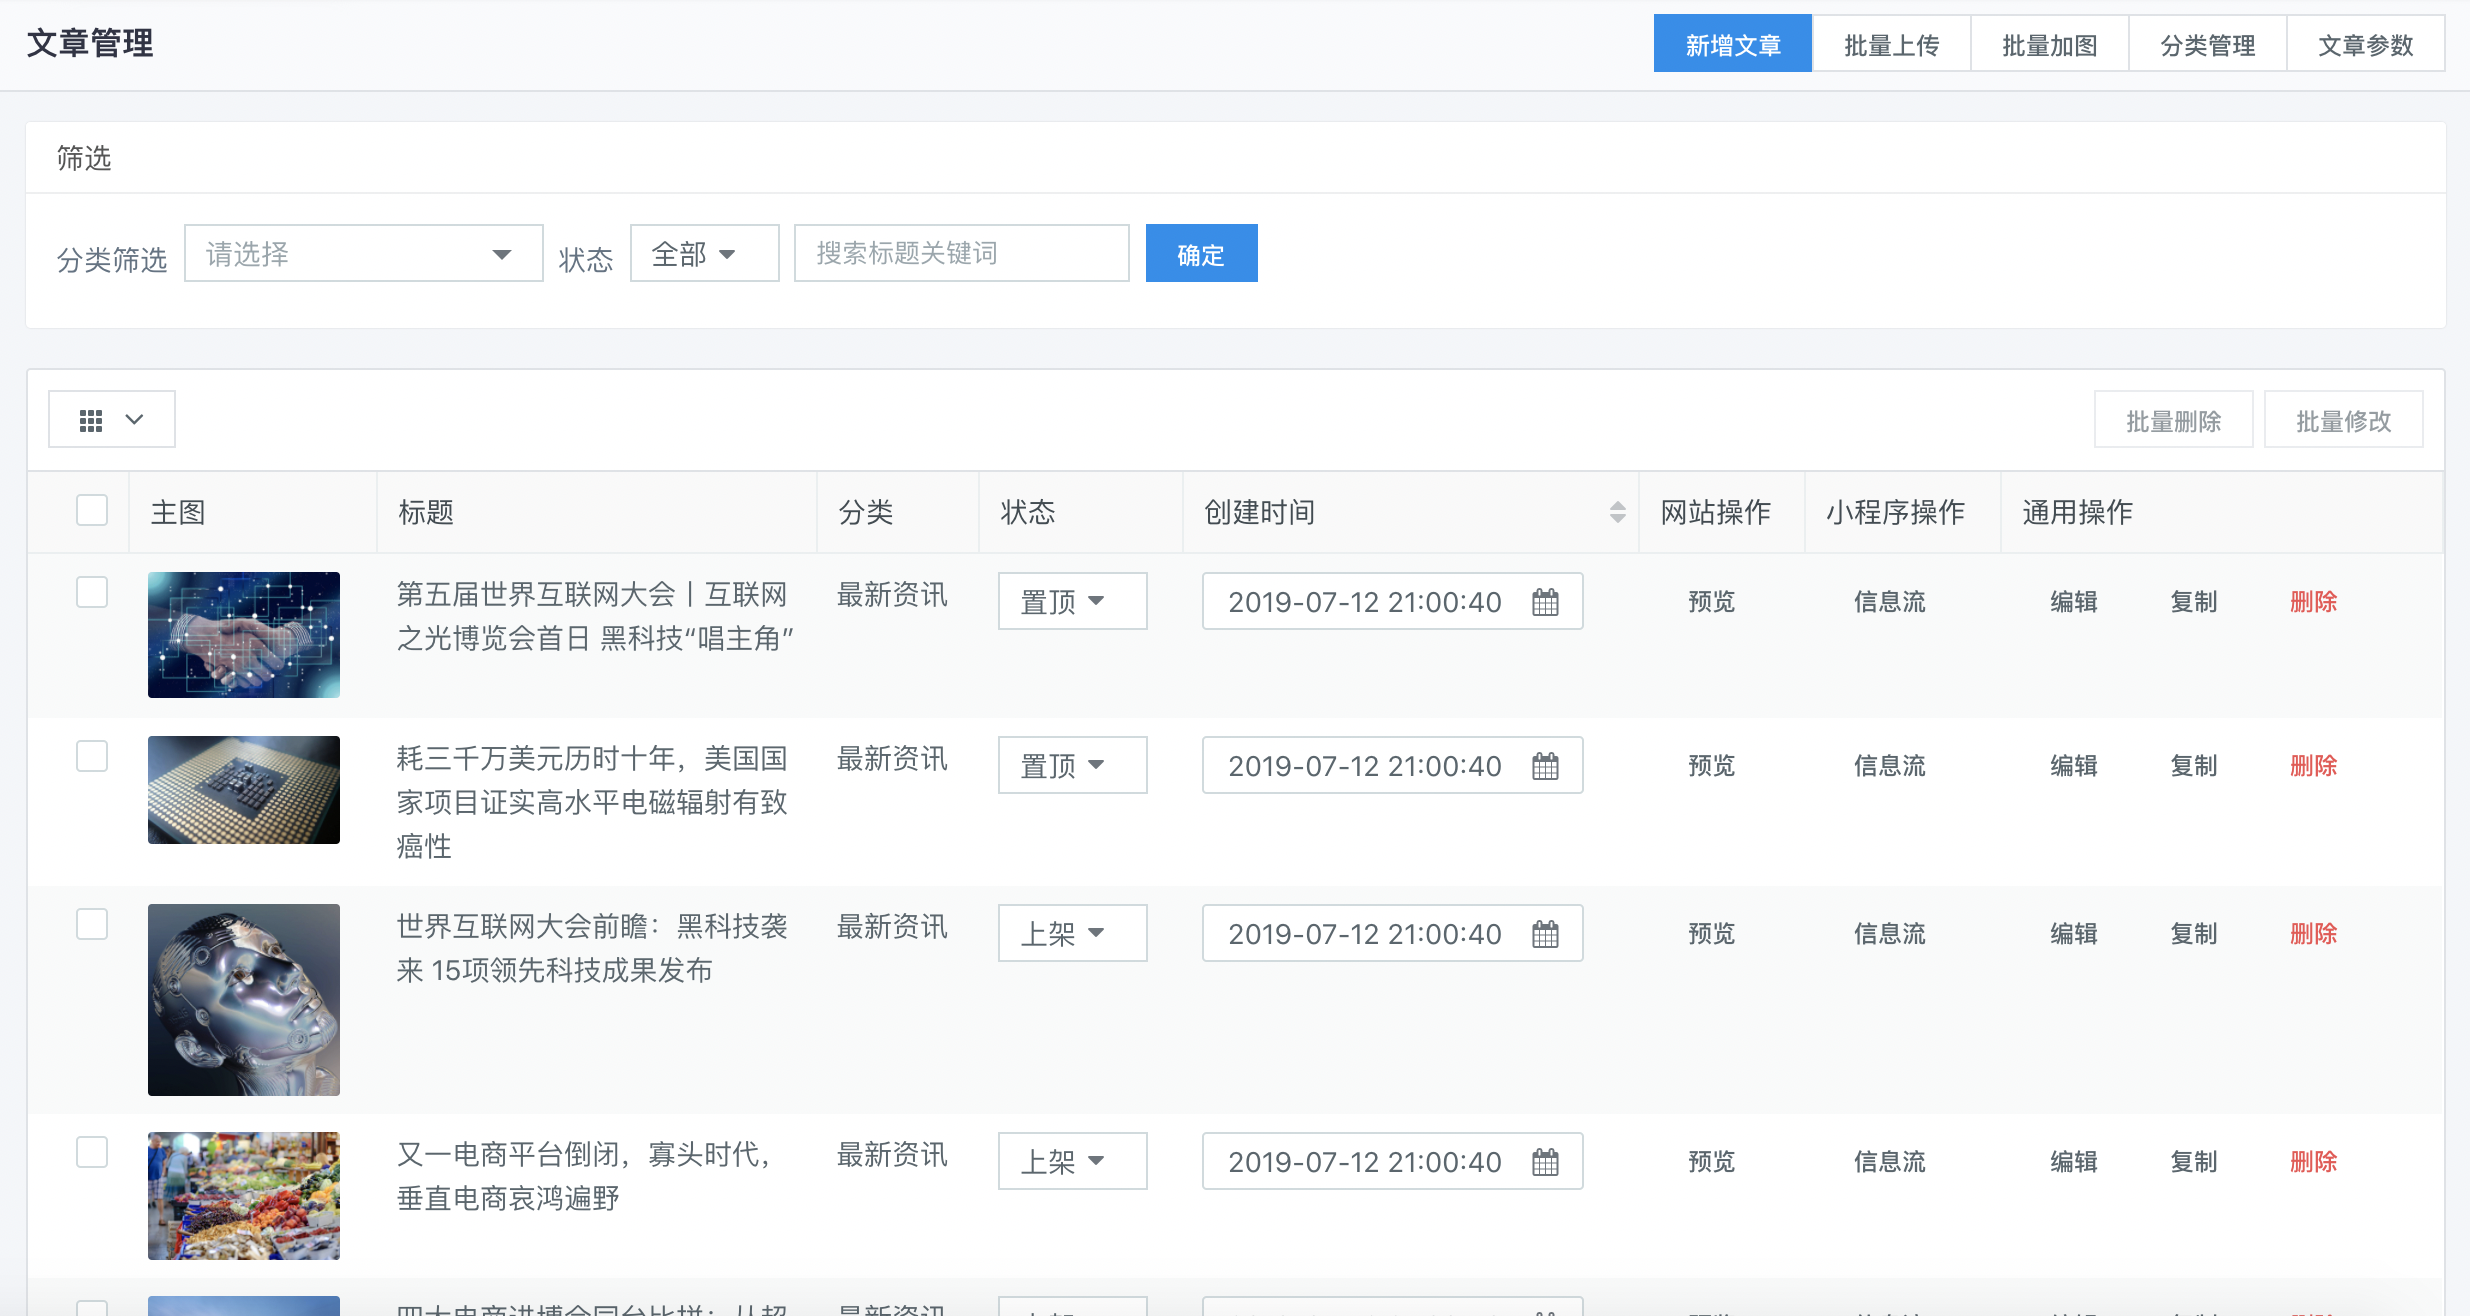Click 编辑 for 耗三千万美元 article
Image resolution: width=2470 pixels, height=1316 pixels.
tap(2073, 766)
